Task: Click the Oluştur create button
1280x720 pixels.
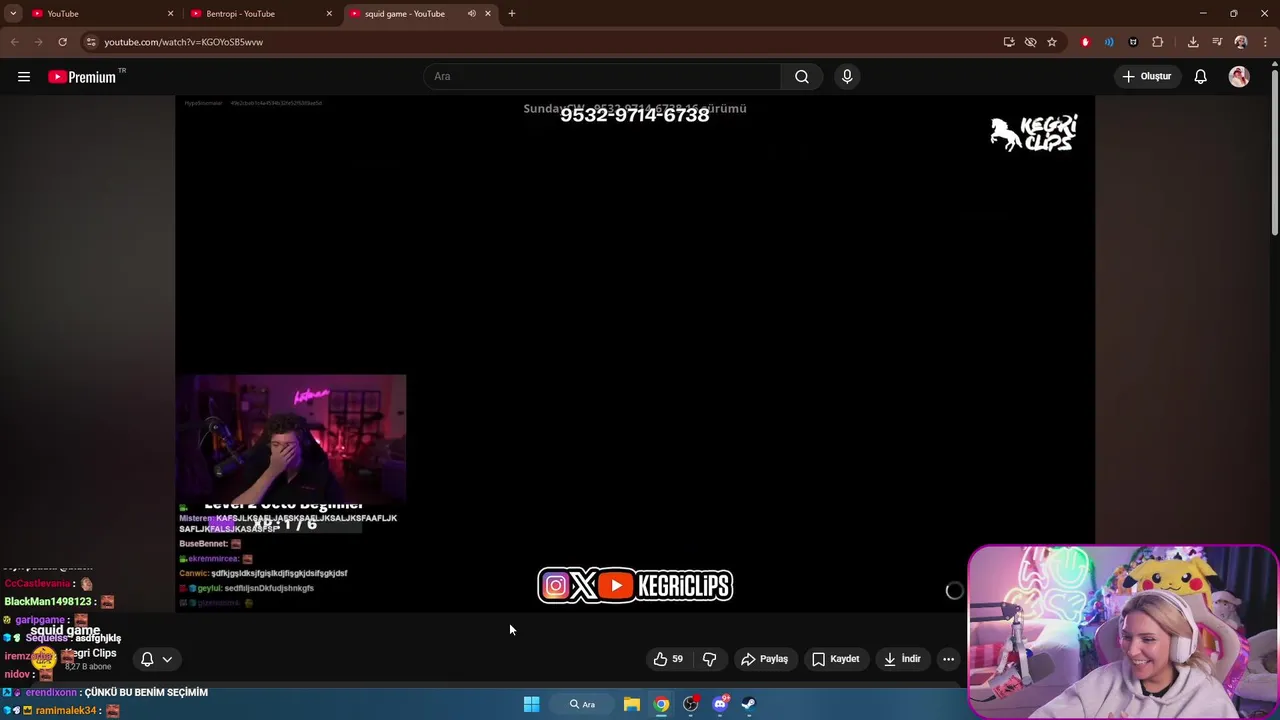Action: tap(1146, 77)
